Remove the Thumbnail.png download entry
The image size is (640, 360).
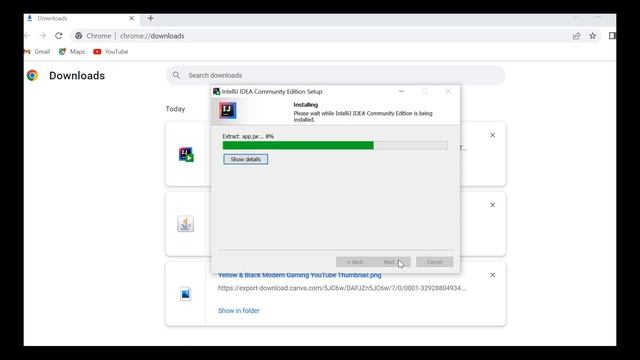click(x=493, y=275)
